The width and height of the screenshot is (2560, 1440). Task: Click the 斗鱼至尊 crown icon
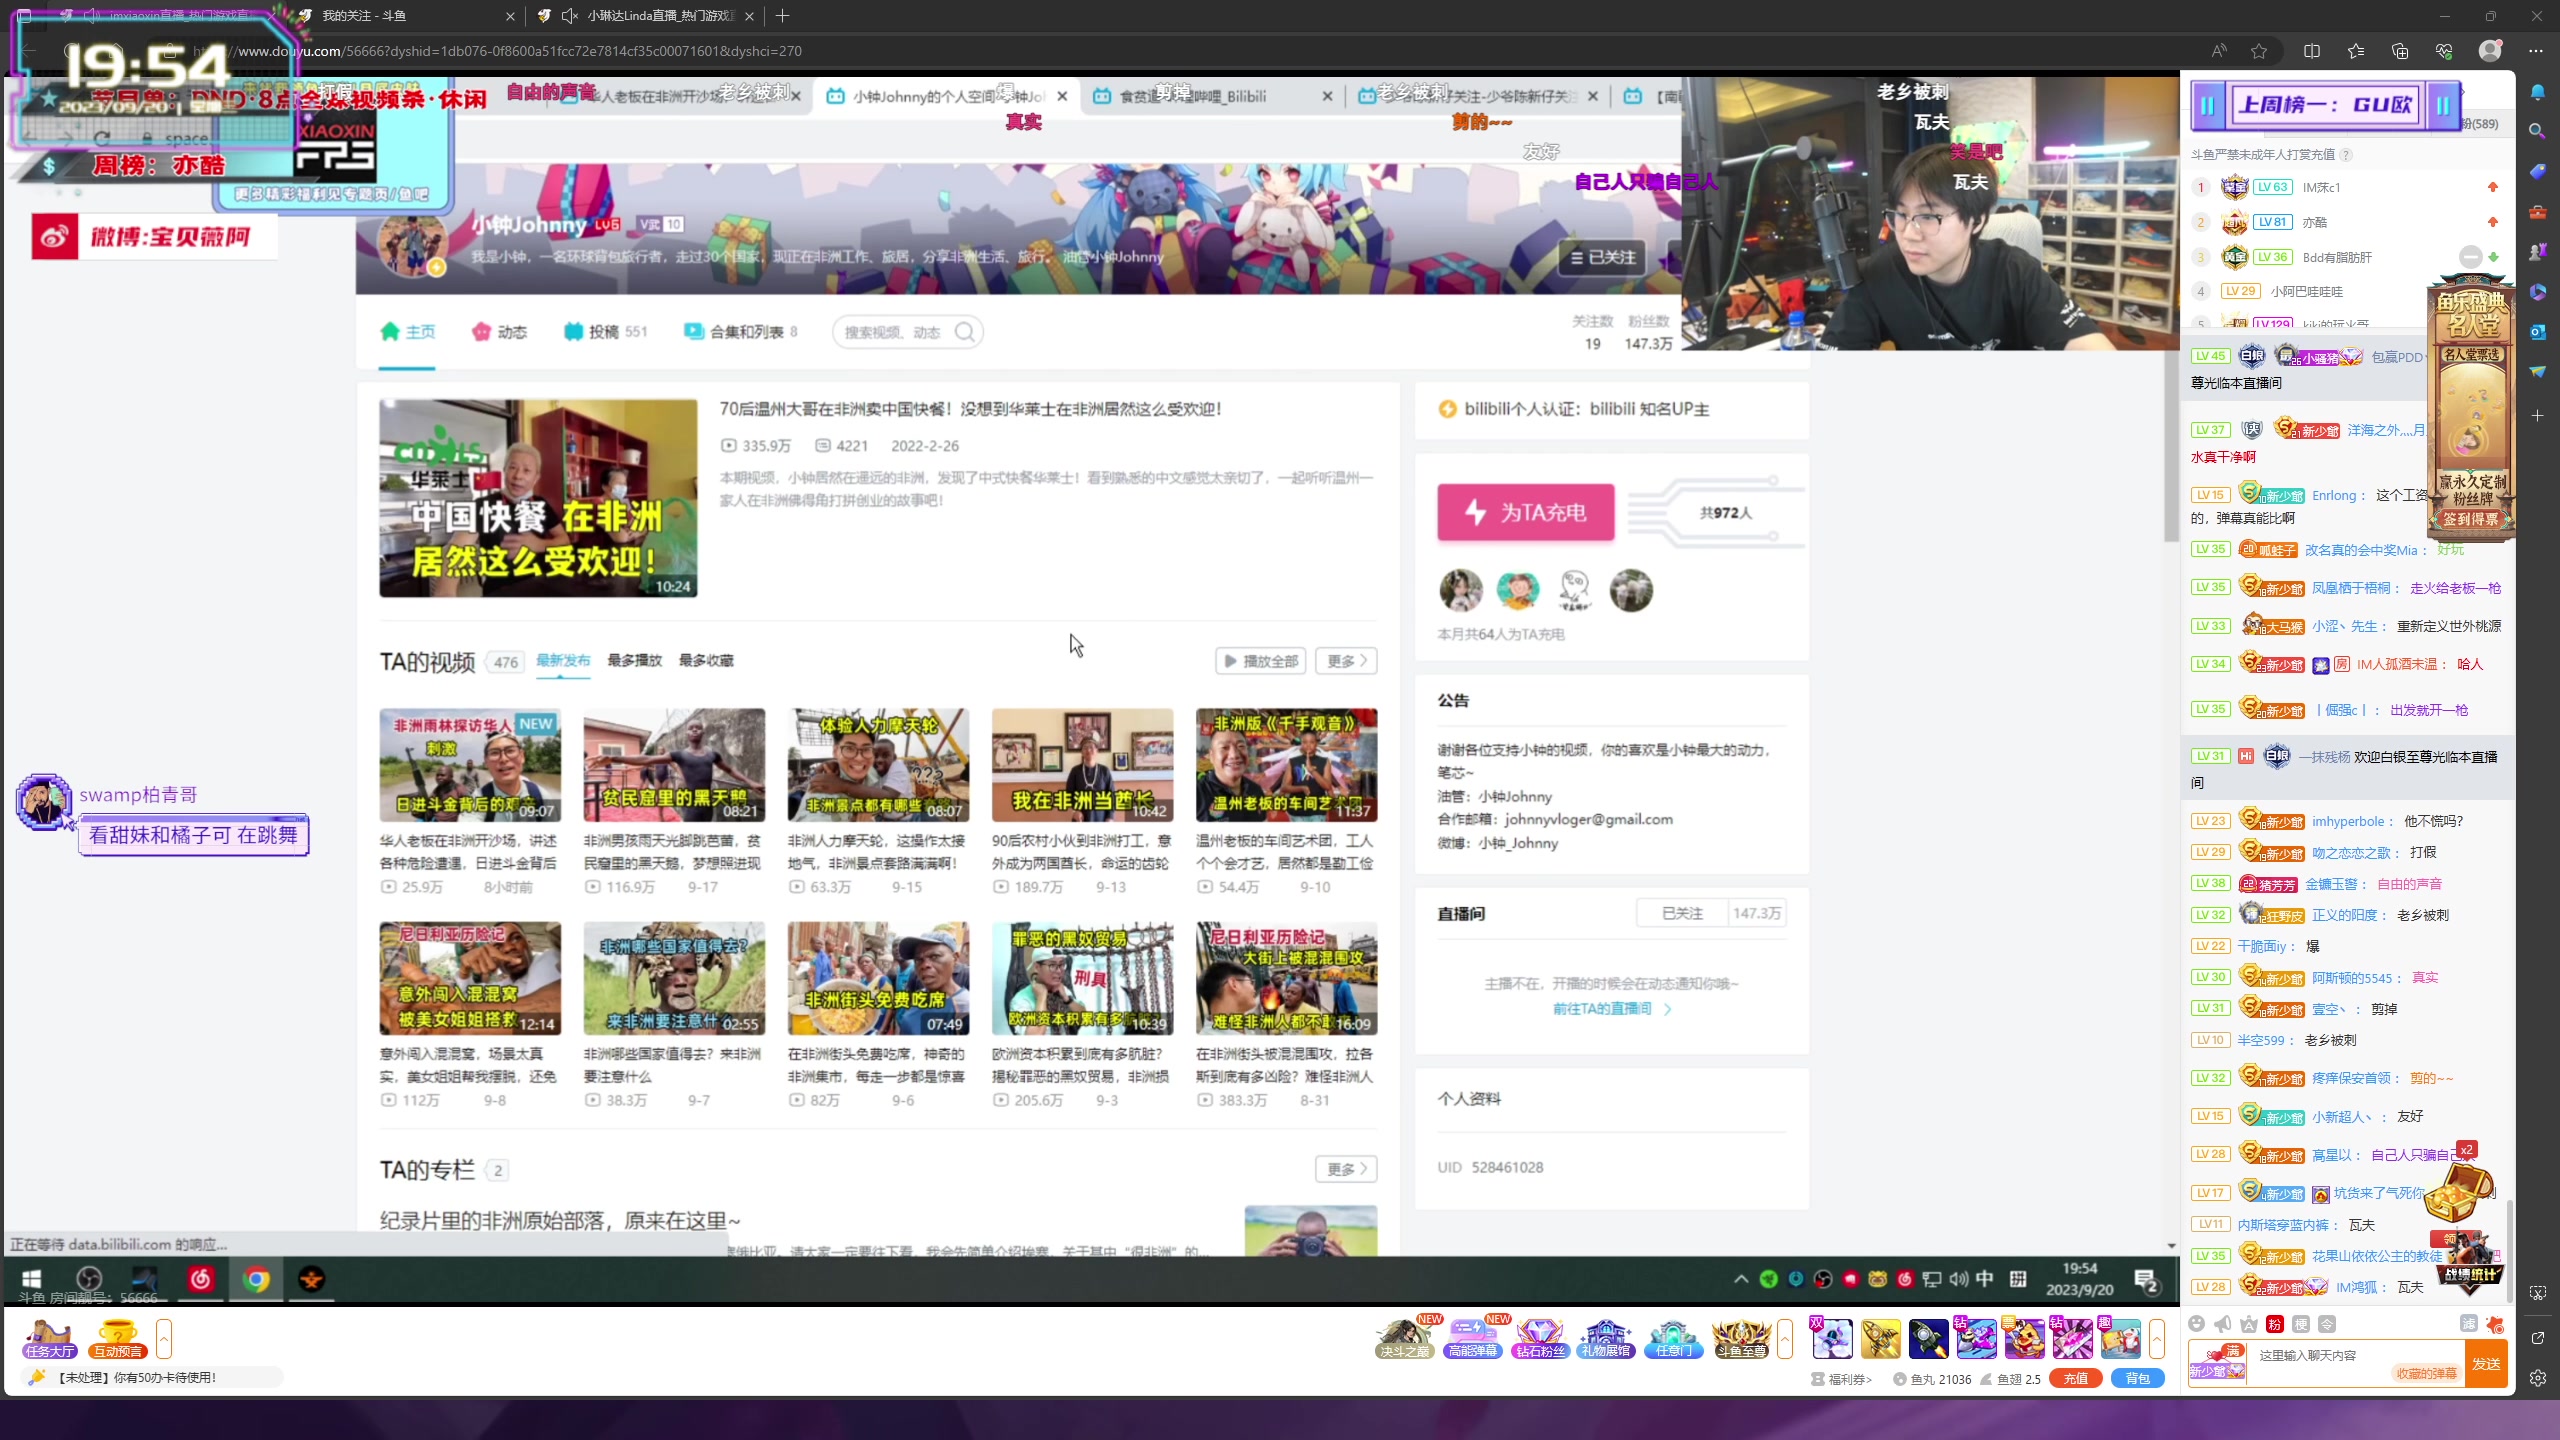tap(1739, 1337)
